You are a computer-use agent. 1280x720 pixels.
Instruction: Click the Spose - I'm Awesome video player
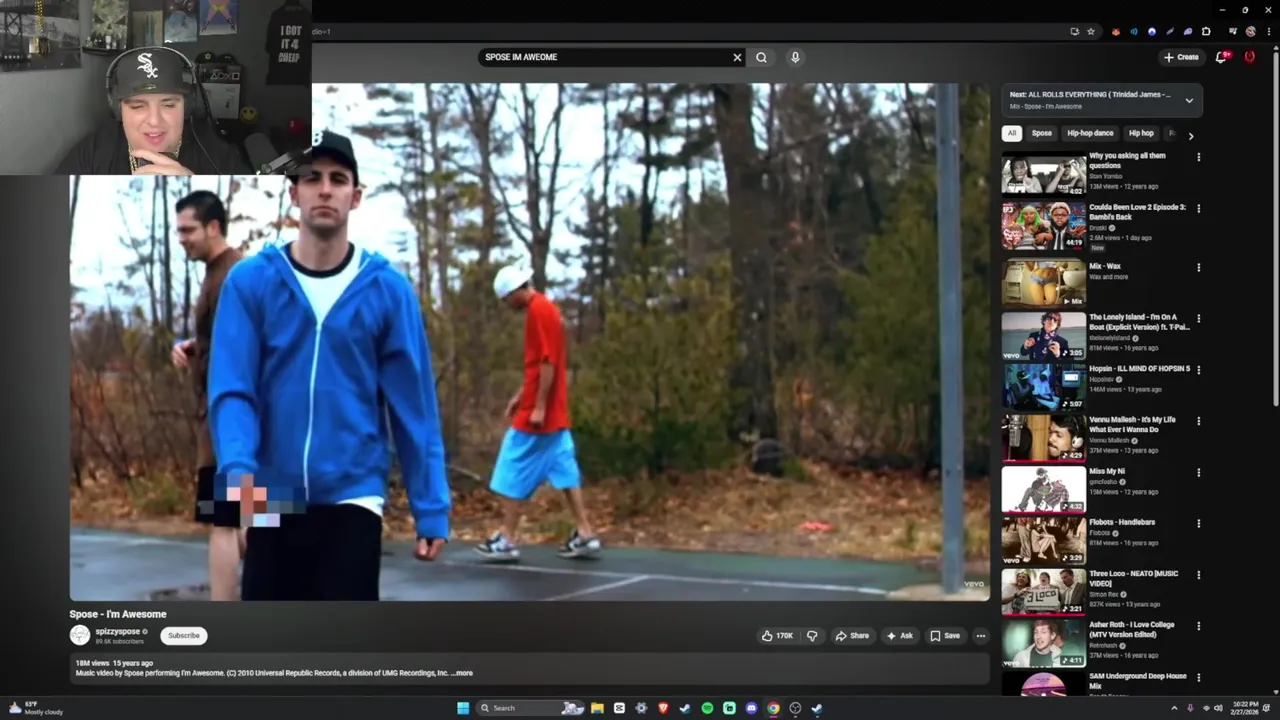[x=530, y=342]
